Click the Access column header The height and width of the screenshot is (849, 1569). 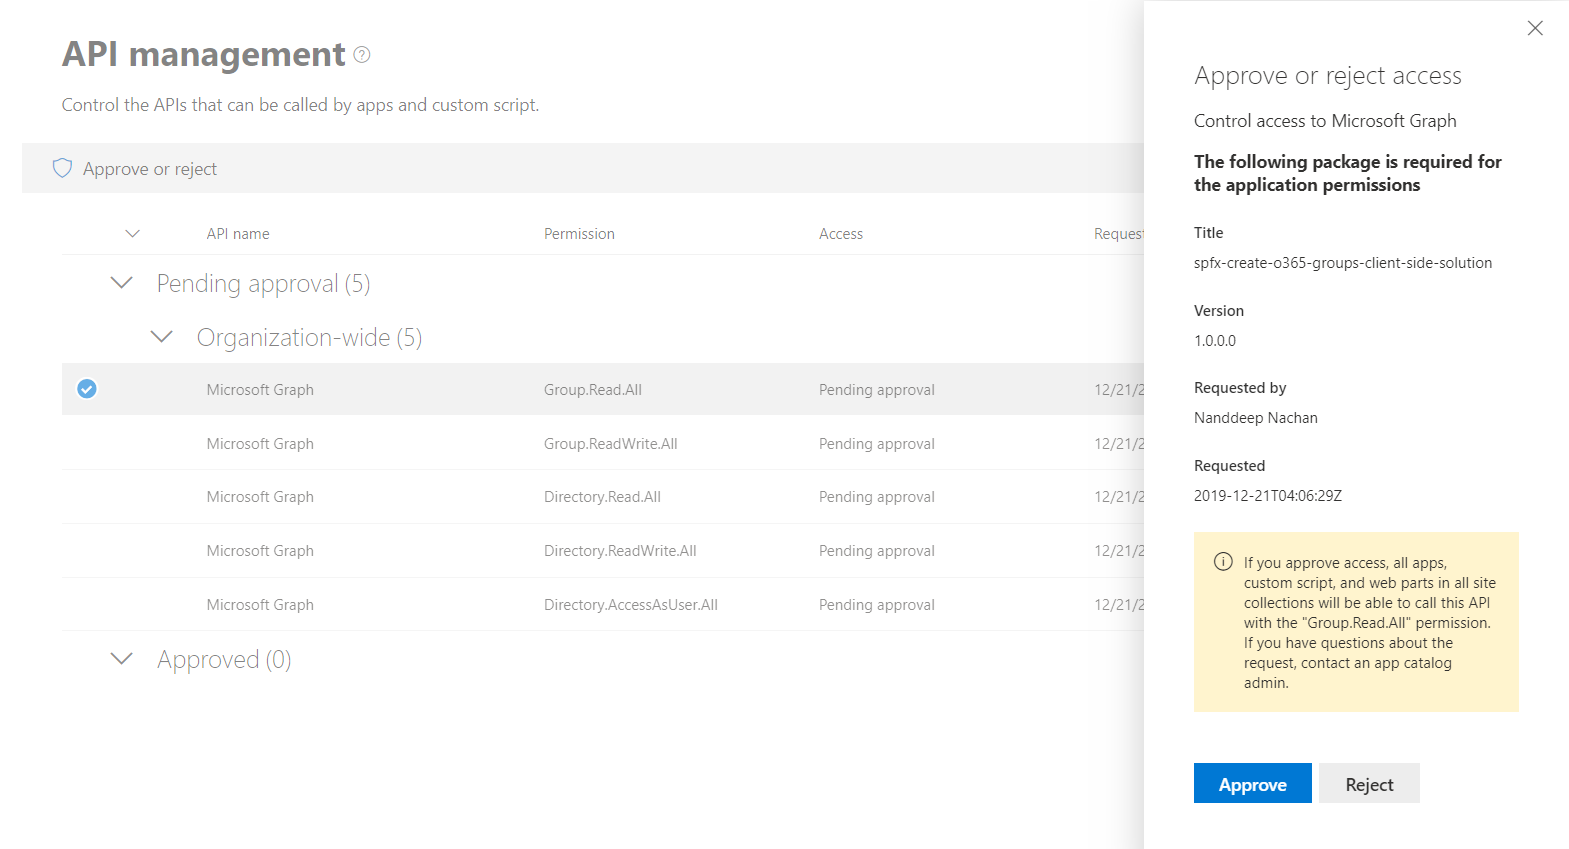[x=840, y=234]
